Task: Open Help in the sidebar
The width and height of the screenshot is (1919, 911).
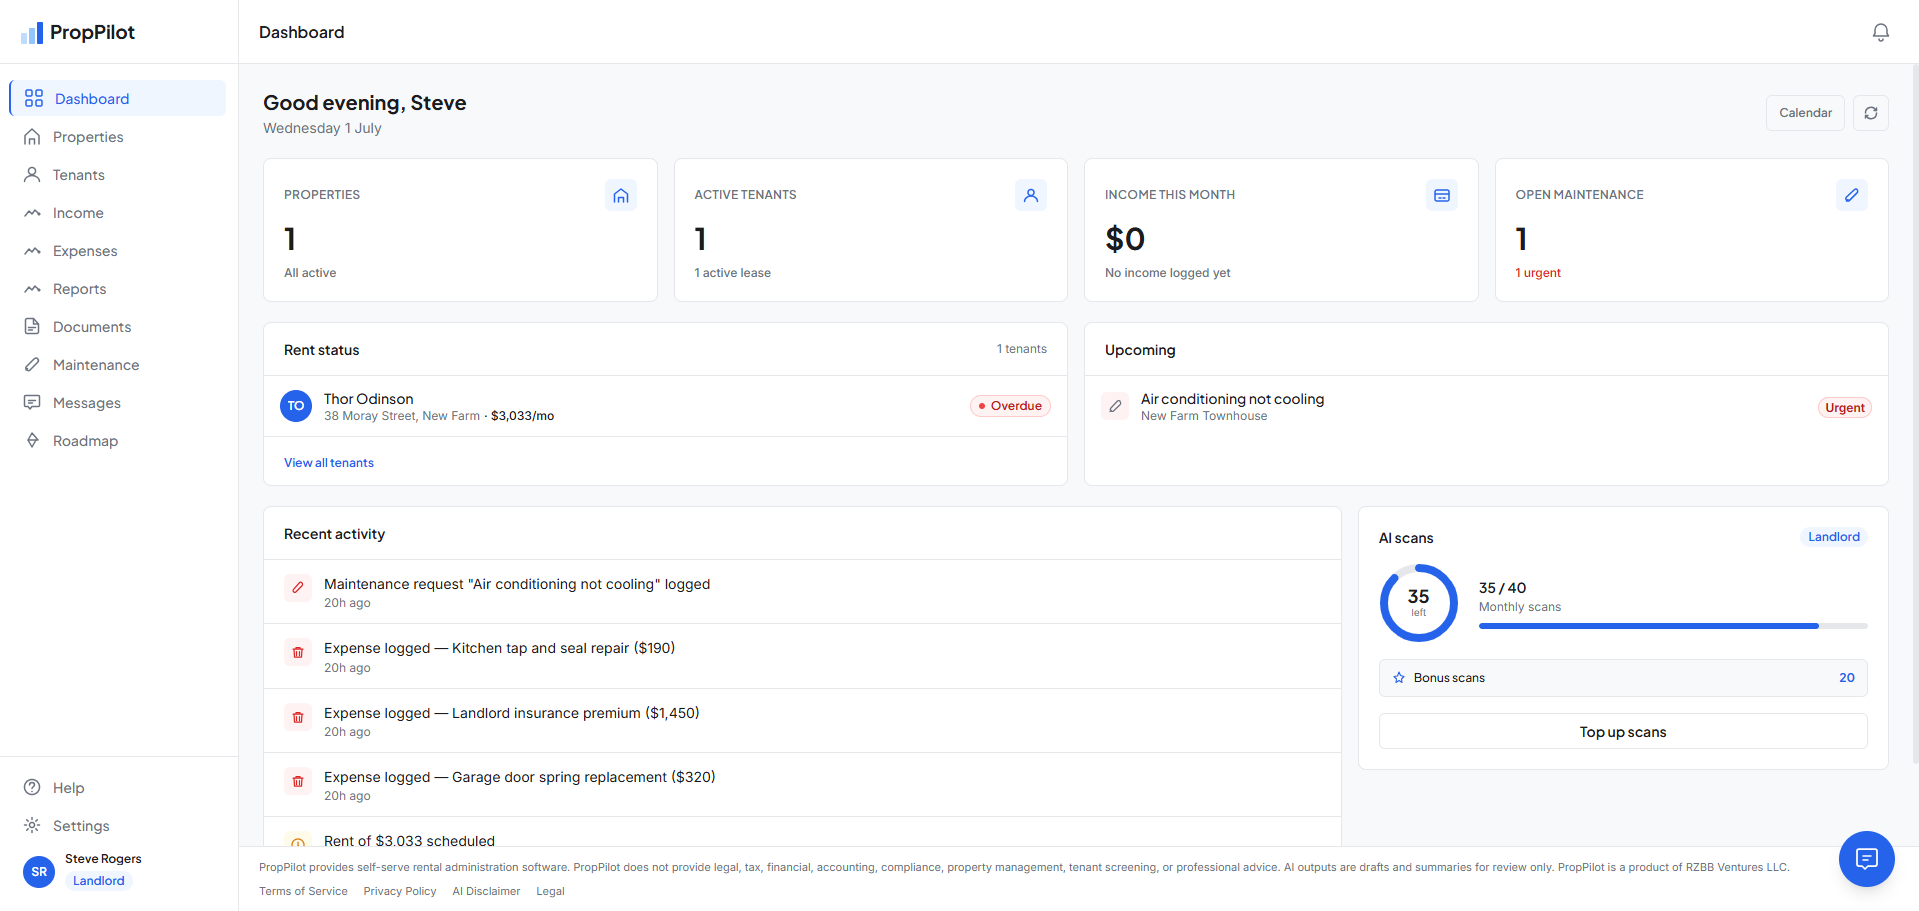Action: tap(118, 788)
